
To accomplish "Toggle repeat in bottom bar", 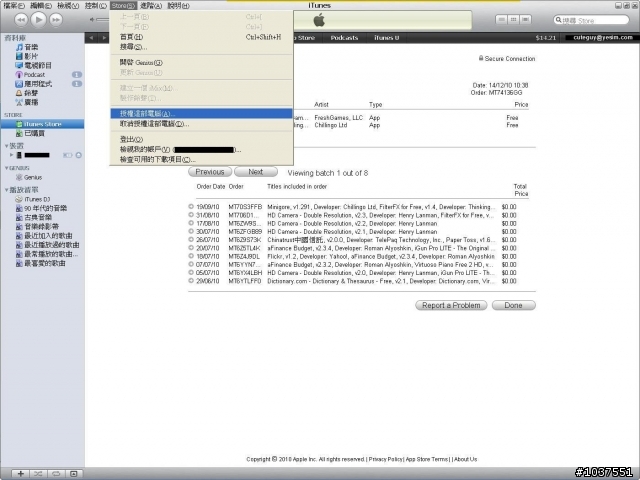I will pyautogui.click(x=56, y=473).
